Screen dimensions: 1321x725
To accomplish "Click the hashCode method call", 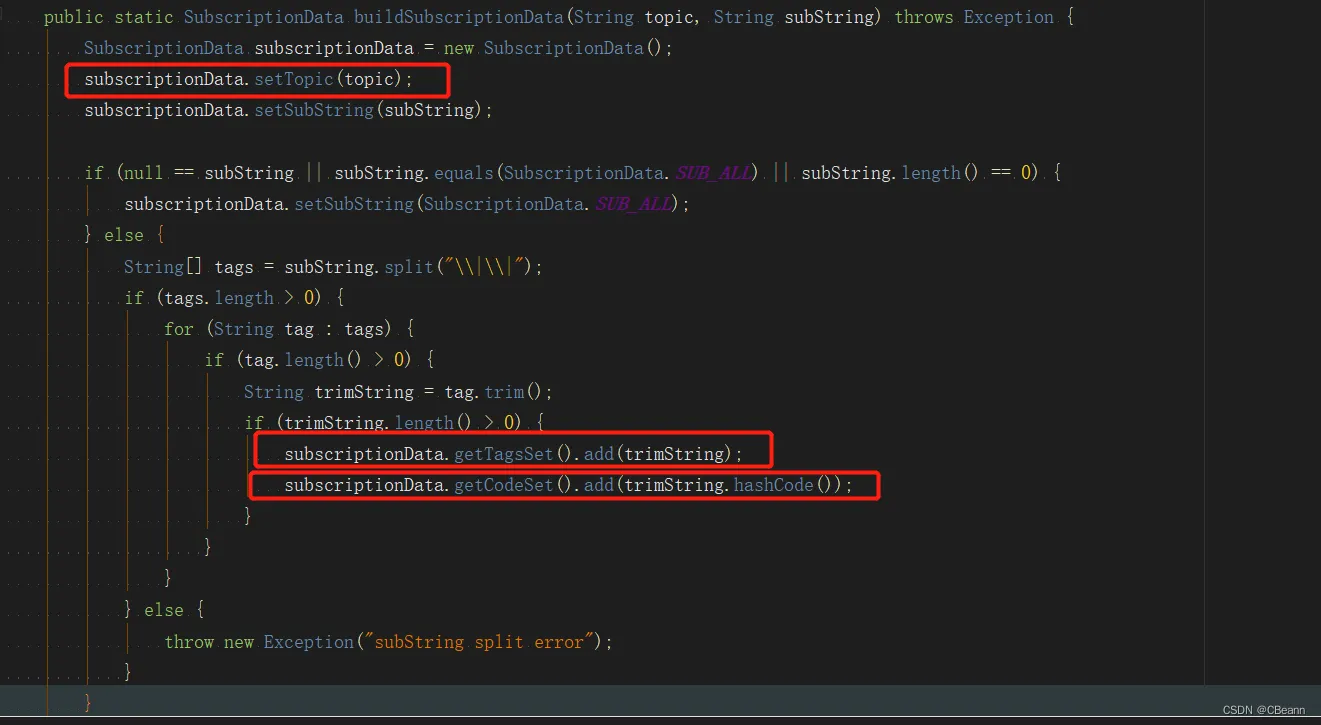I will point(774,485).
